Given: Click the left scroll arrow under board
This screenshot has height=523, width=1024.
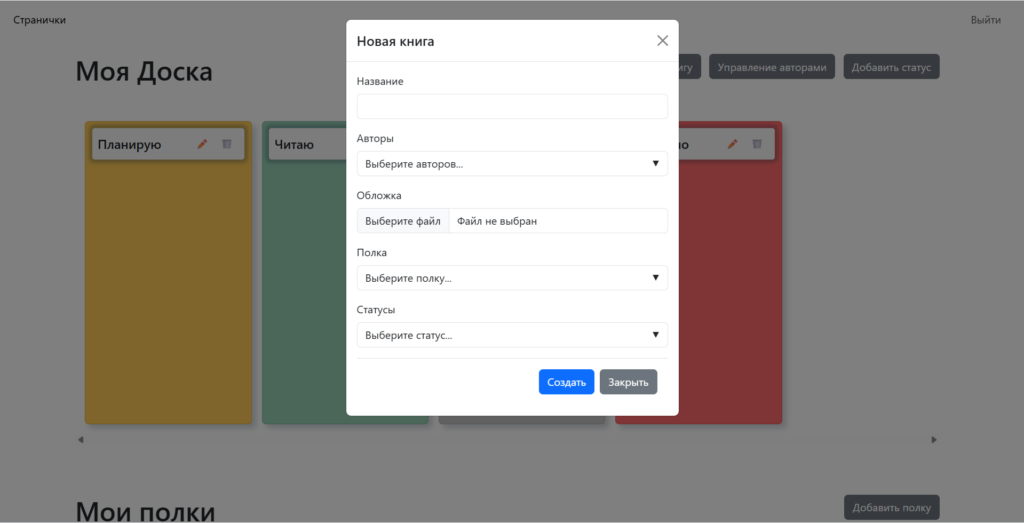Looking at the screenshot, I should [81, 440].
